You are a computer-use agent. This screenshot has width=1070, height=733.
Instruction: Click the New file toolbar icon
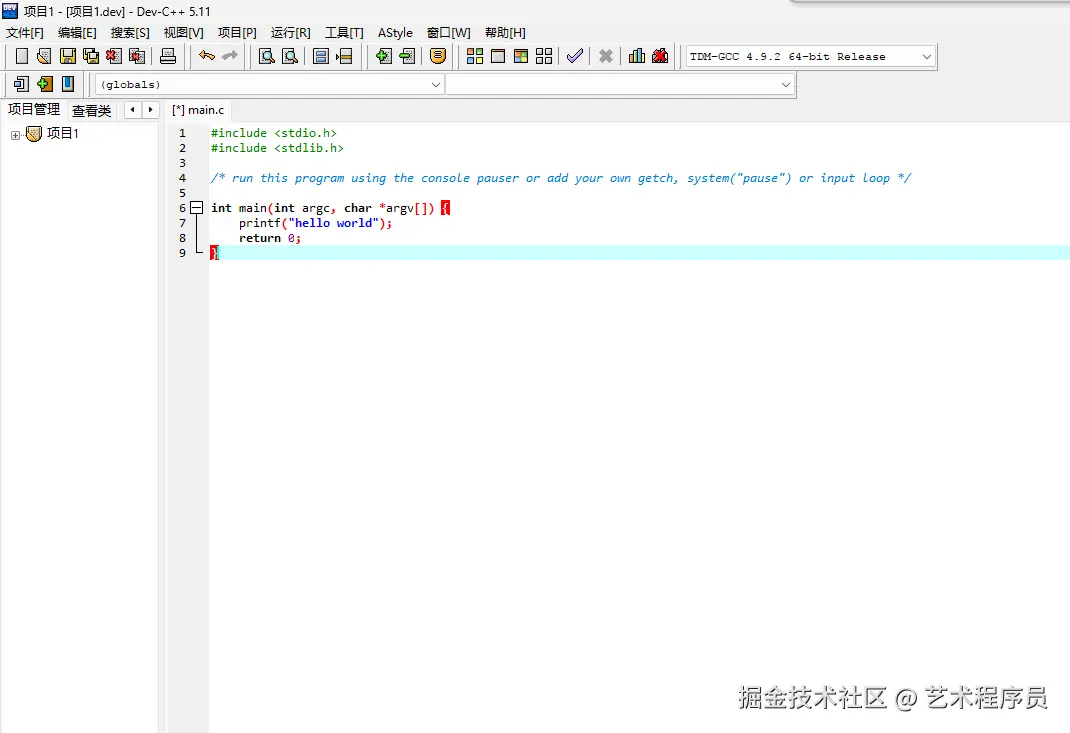(x=21, y=56)
